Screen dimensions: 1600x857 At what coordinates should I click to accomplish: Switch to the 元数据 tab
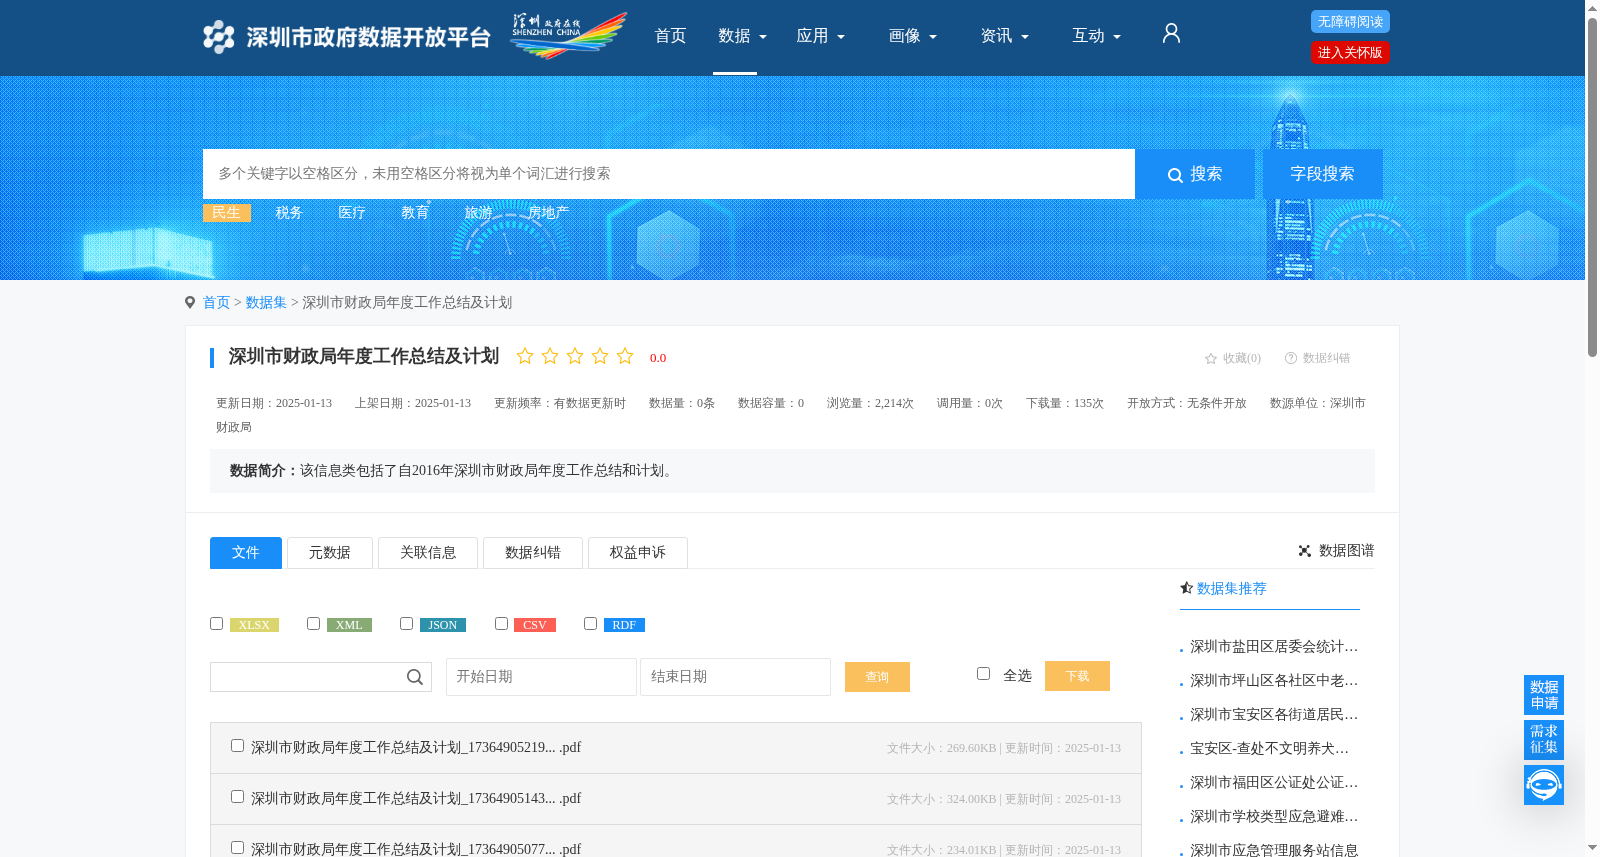coord(330,553)
